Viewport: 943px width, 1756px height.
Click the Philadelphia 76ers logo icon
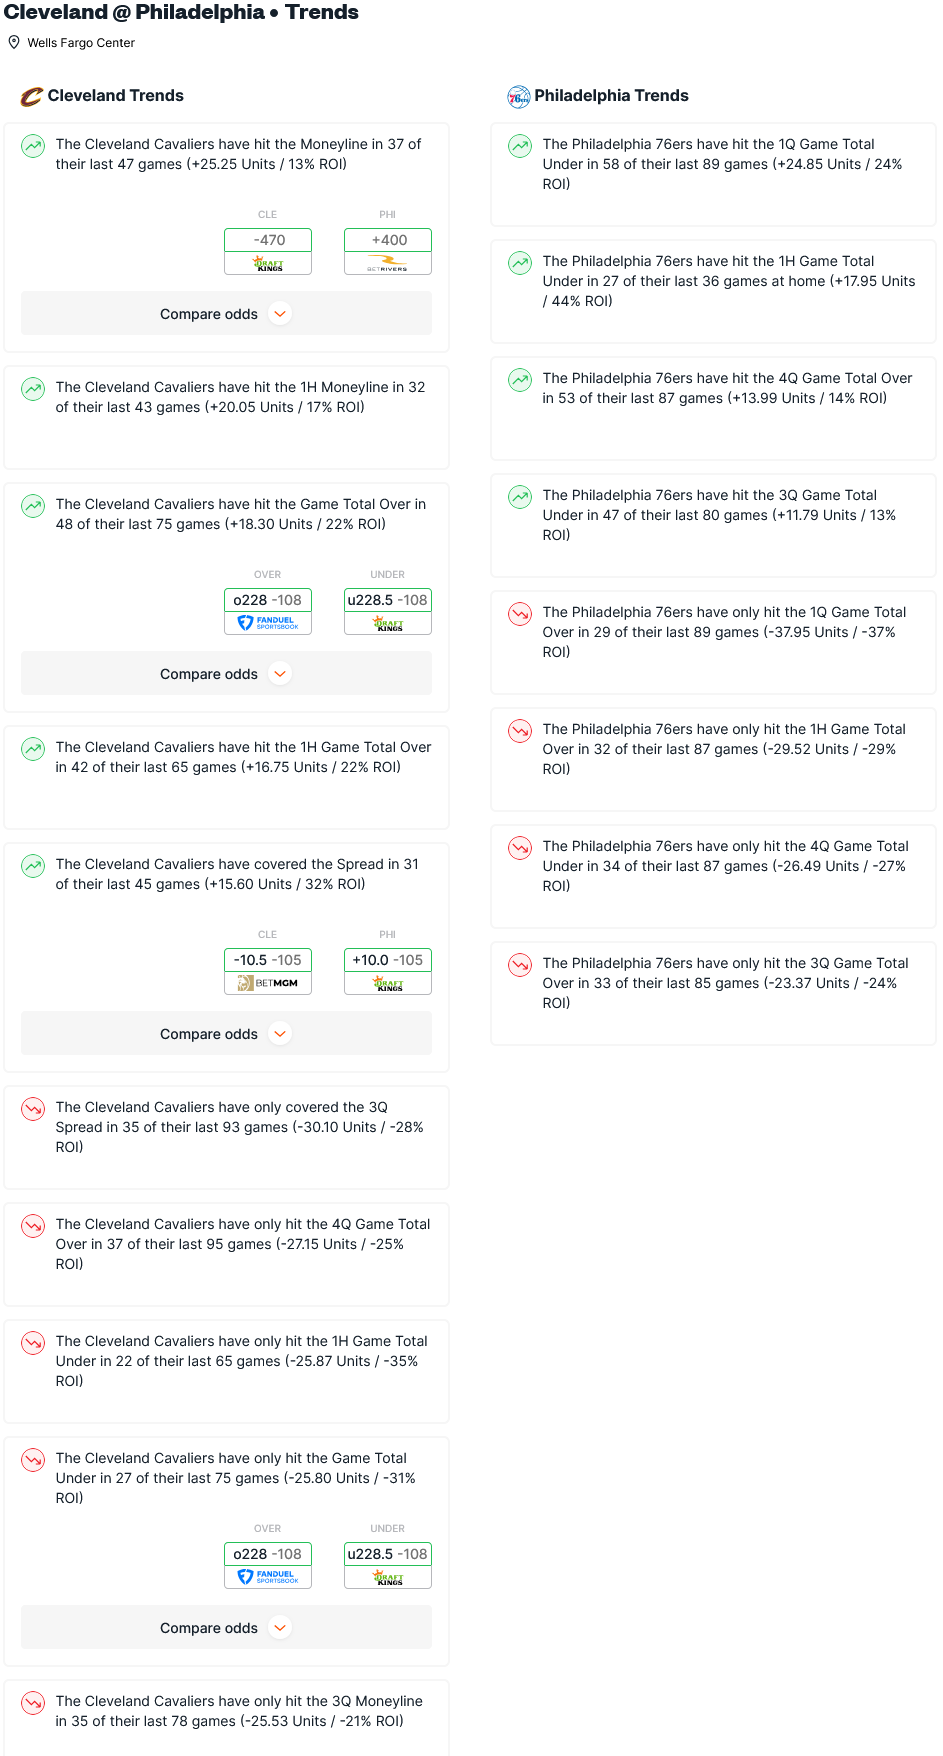coord(518,96)
